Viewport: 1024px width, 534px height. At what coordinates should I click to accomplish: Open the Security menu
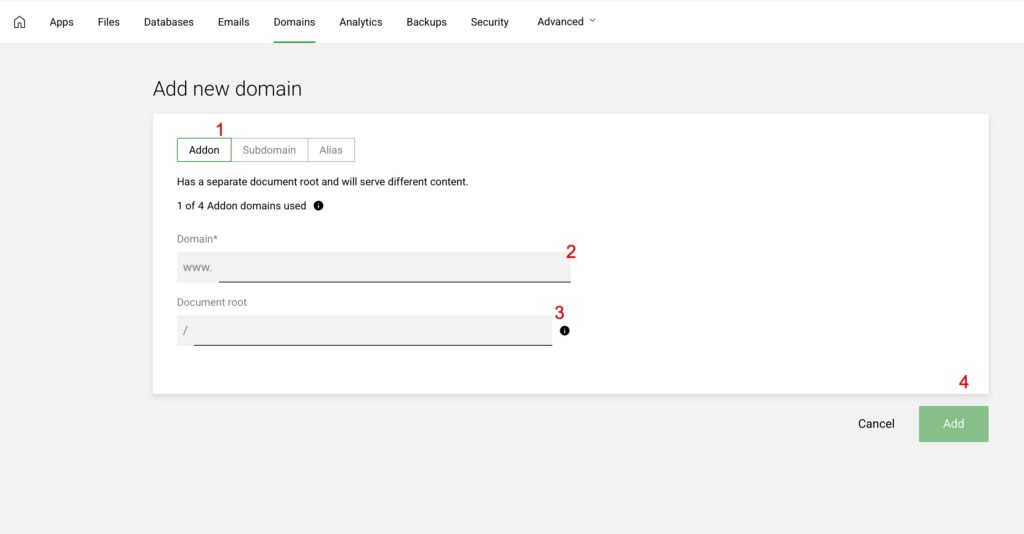489,22
